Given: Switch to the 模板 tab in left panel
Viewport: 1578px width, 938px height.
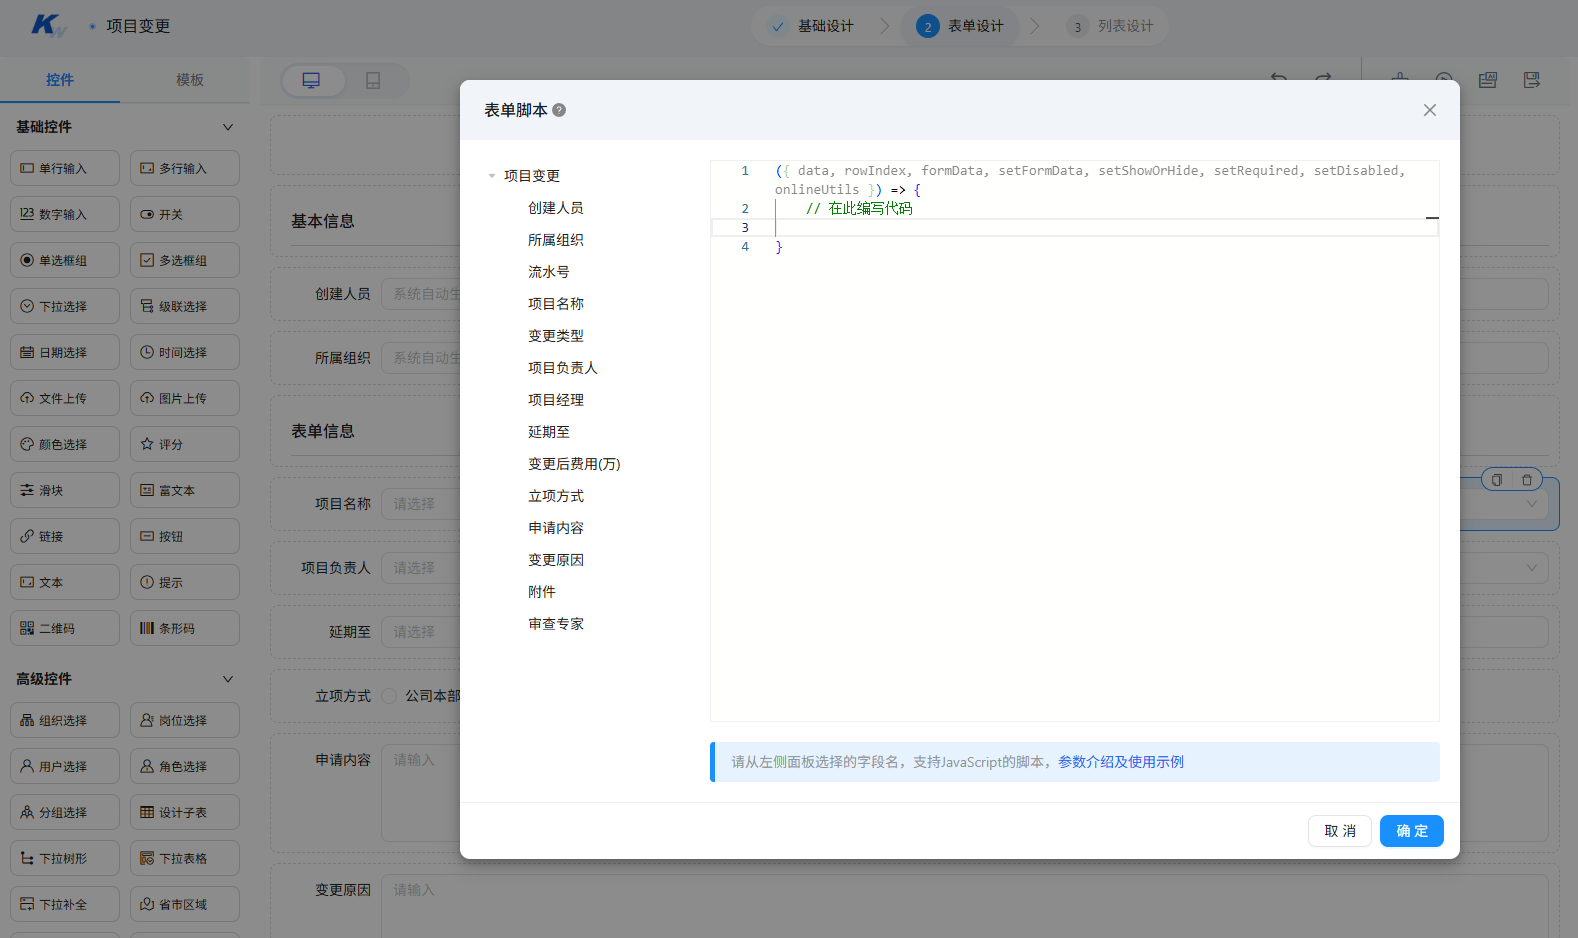Looking at the screenshot, I should (190, 80).
